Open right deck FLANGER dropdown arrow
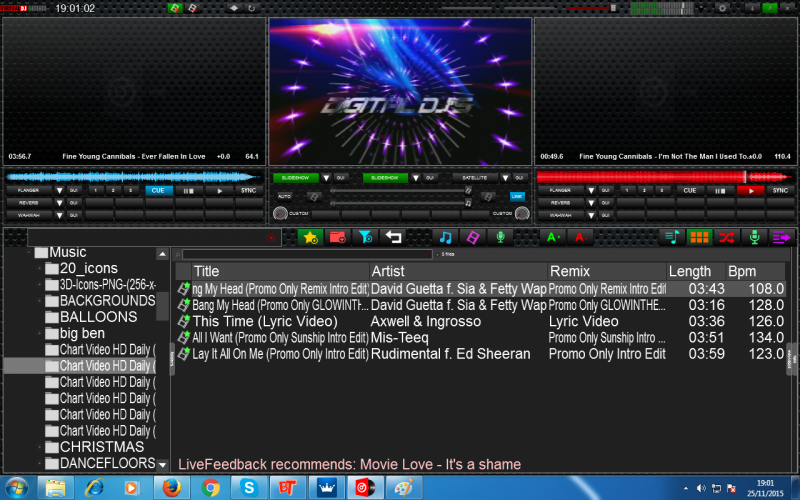The image size is (800, 500). (591, 190)
